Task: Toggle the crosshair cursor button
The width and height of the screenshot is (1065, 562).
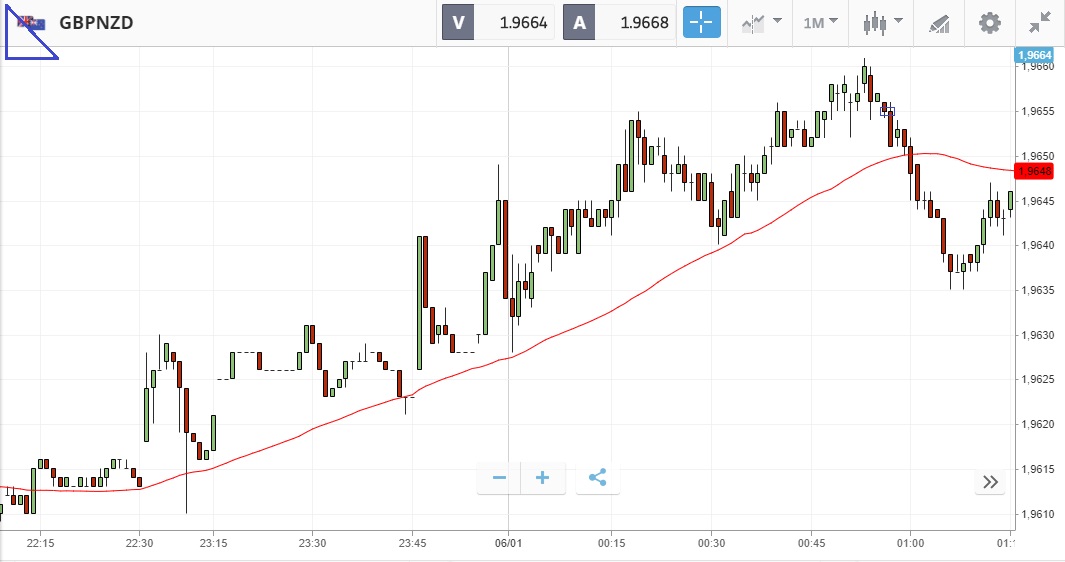Action: (701, 22)
